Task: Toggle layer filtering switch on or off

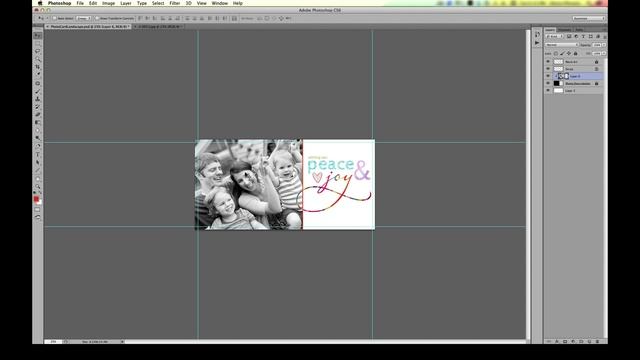Action: click(x=604, y=37)
